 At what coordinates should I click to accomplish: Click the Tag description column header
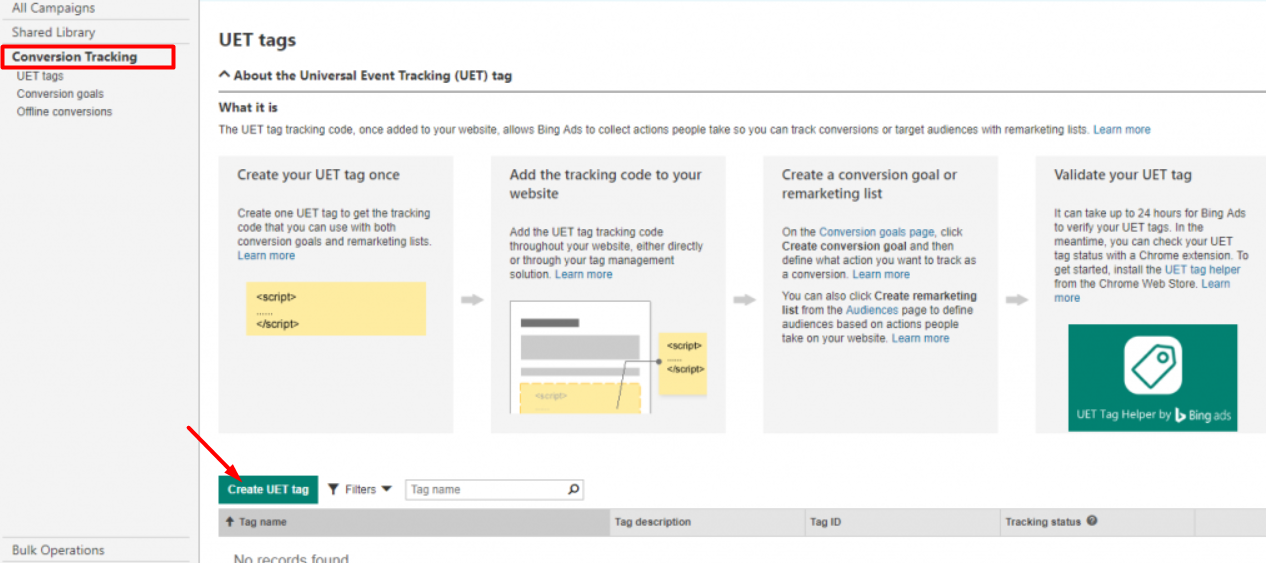pyautogui.click(x=707, y=522)
